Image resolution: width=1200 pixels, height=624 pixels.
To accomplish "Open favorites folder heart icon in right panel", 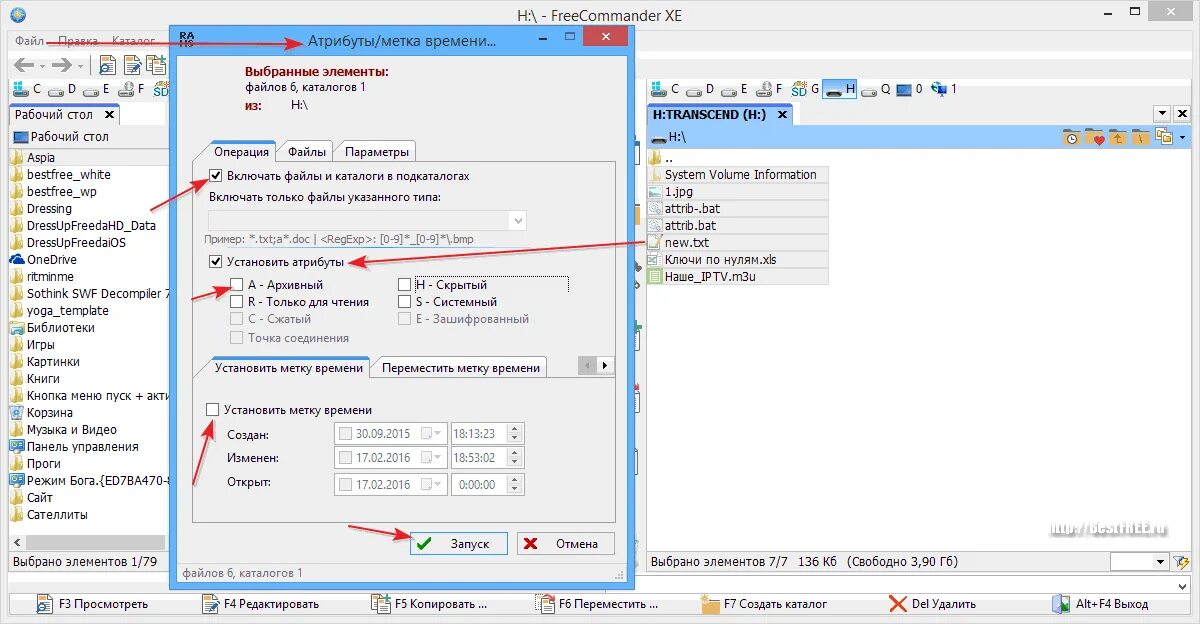I will 1094,137.
